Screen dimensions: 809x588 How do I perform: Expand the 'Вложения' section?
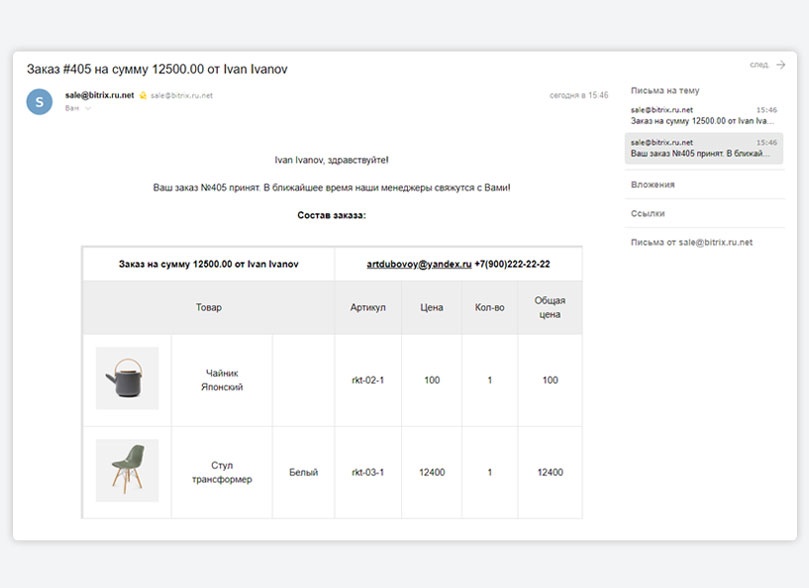click(x=653, y=185)
